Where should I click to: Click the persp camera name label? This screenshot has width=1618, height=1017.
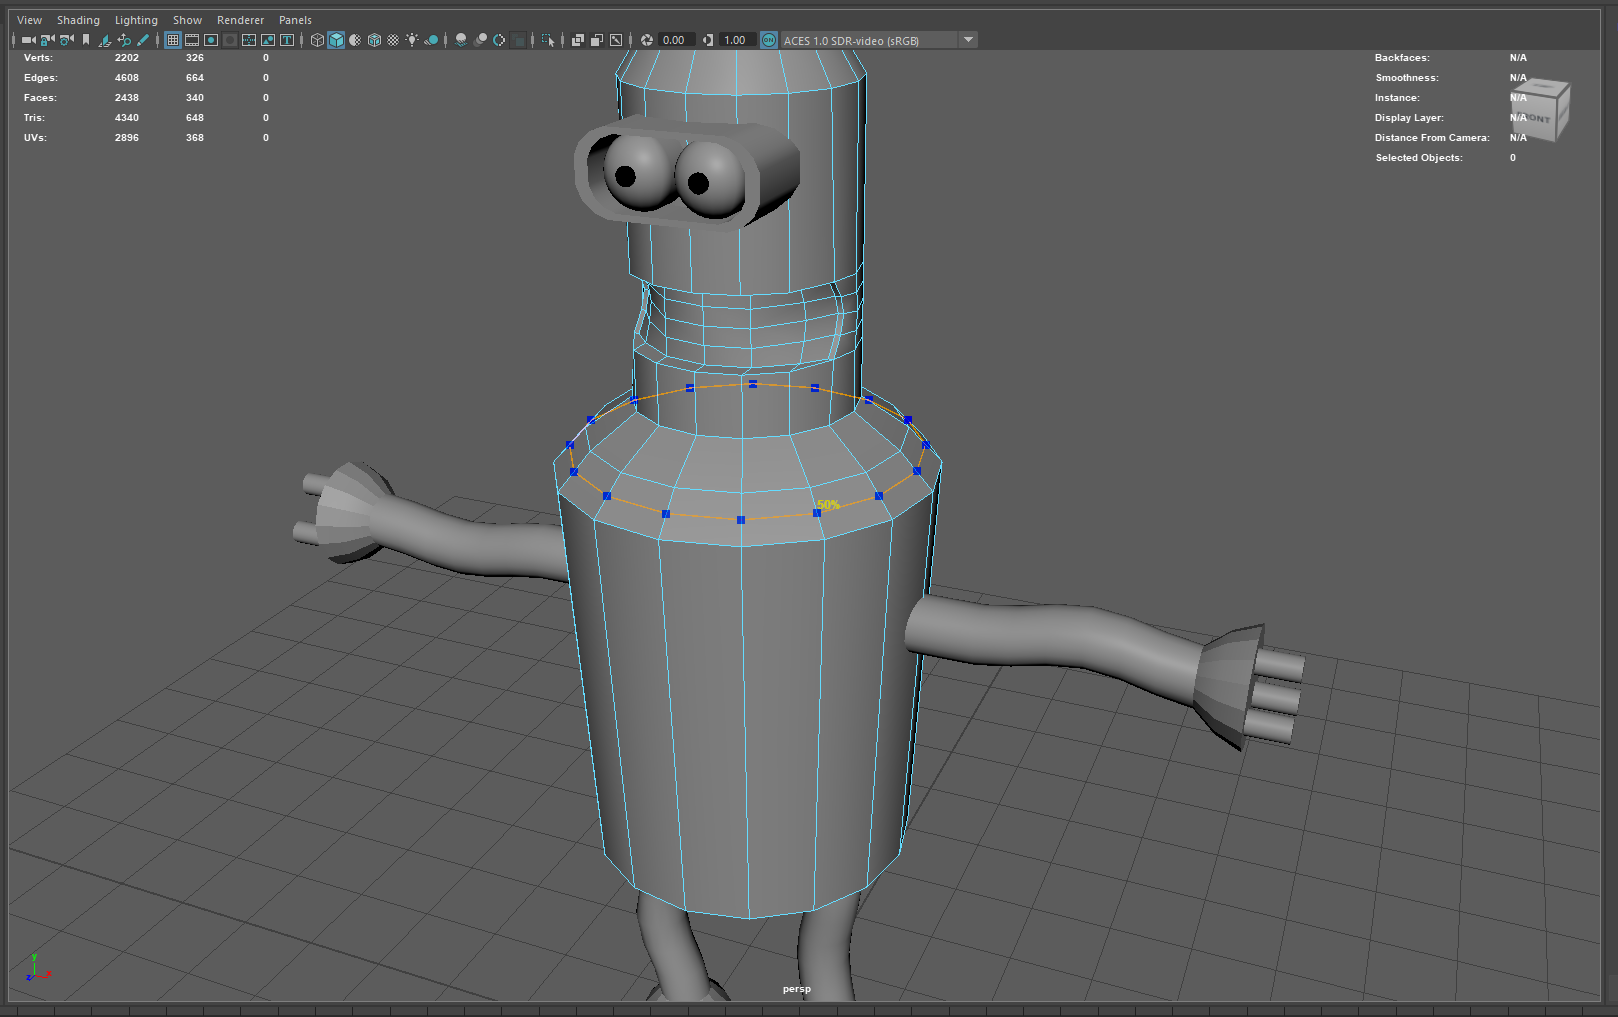coord(797,989)
